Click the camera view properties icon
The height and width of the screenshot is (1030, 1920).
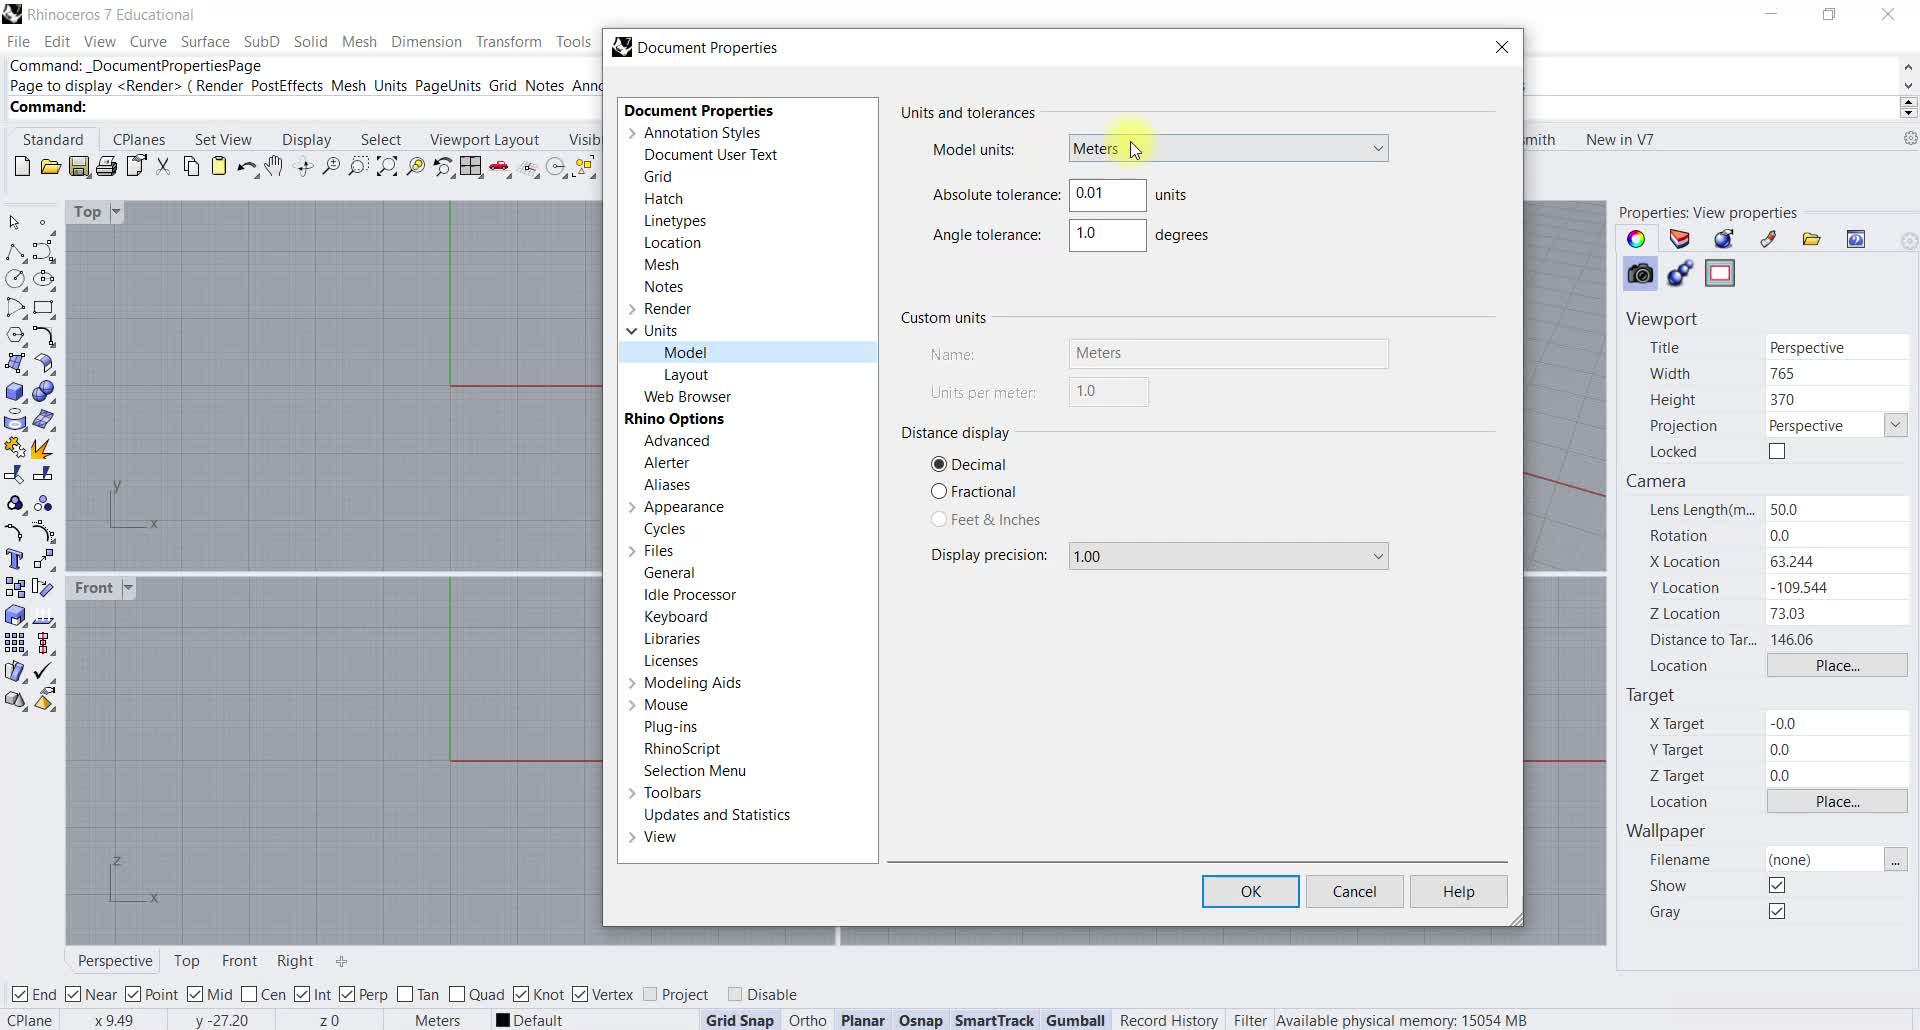pos(1640,273)
